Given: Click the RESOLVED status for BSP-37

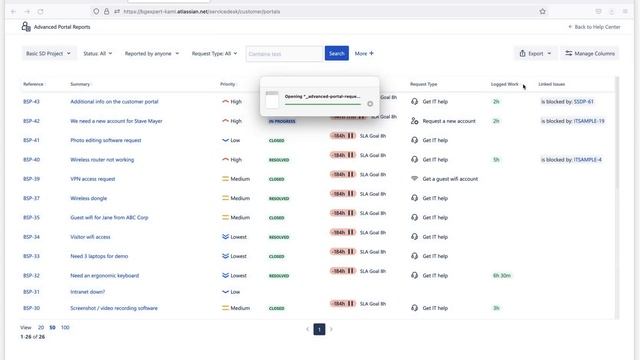Looking at the screenshot, I should click(279, 198).
